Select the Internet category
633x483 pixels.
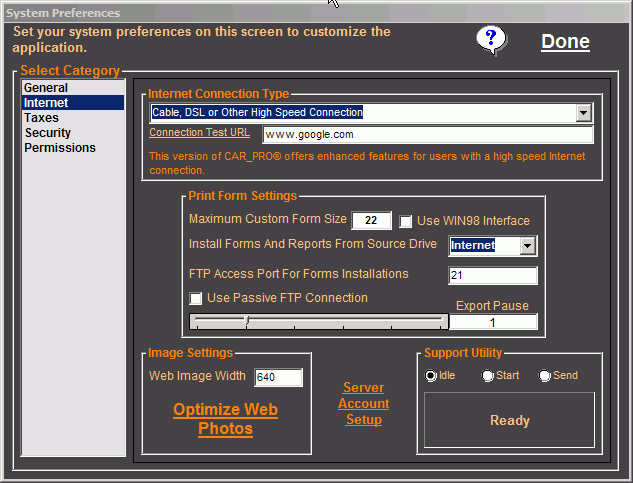pos(73,103)
